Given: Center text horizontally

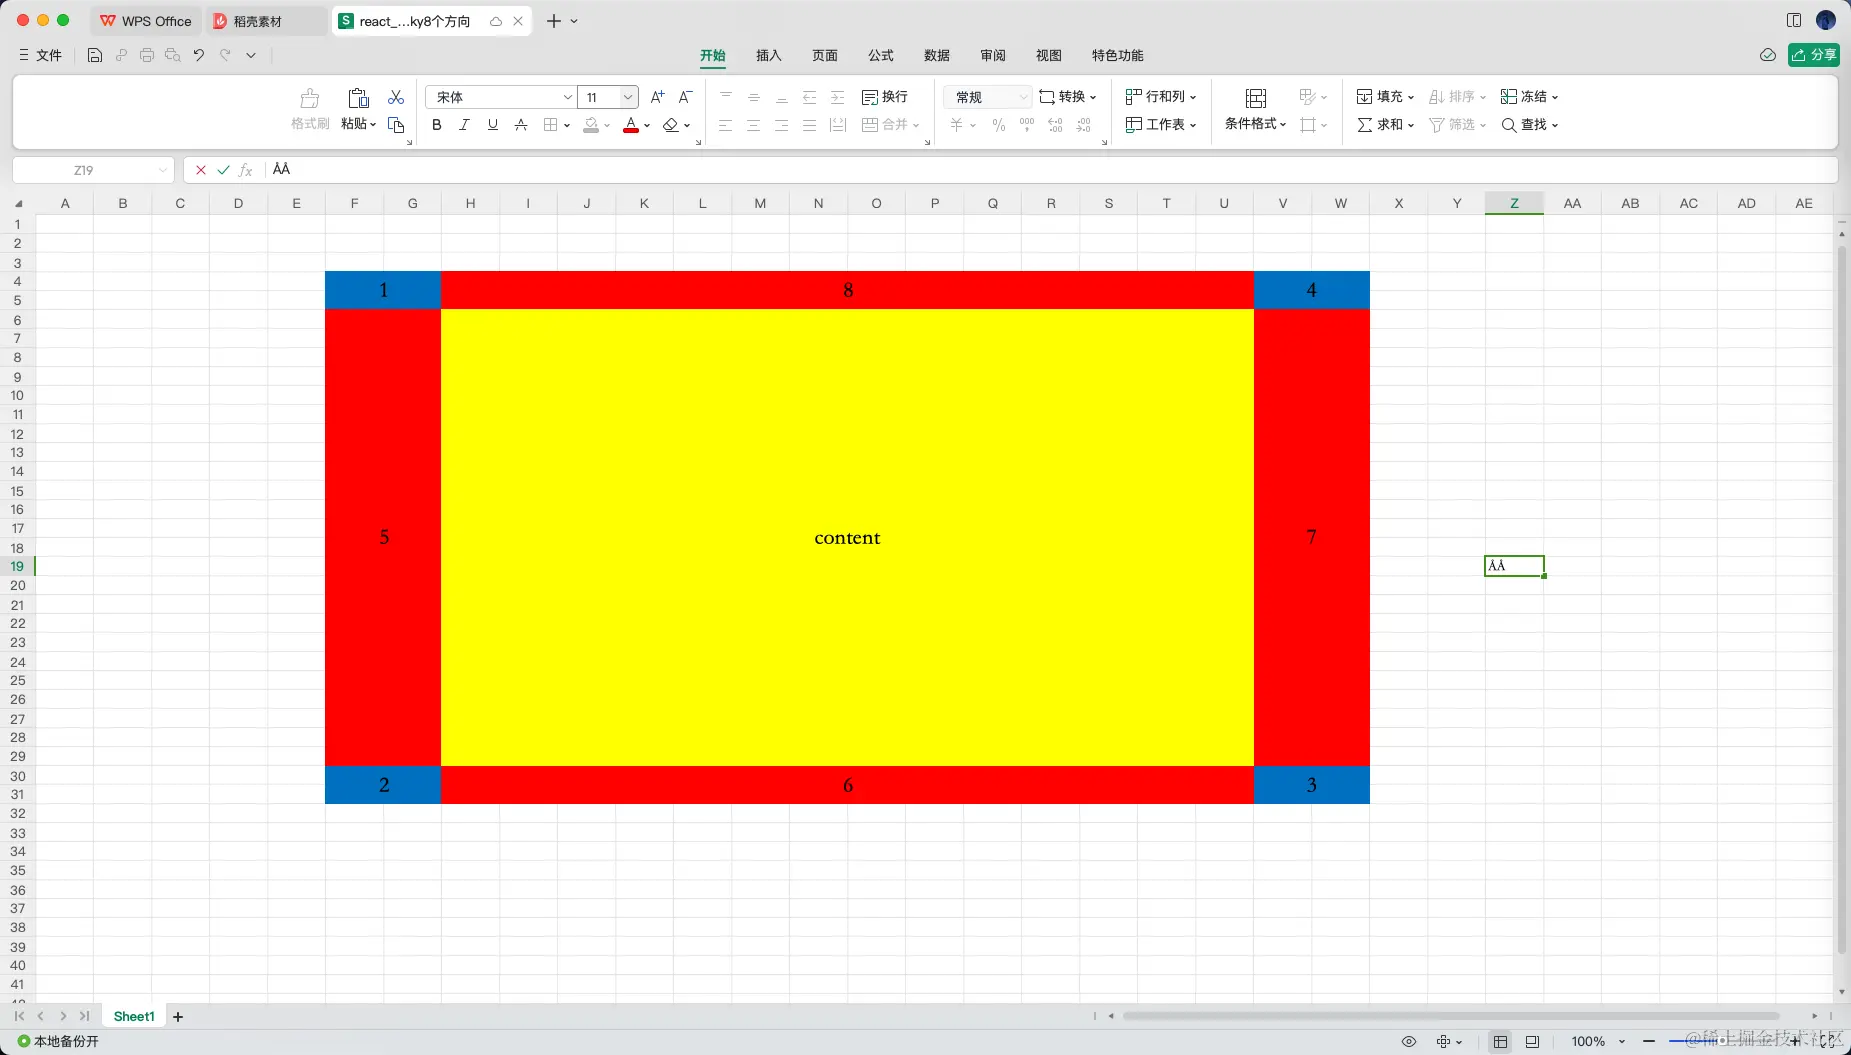Looking at the screenshot, I should 754,125.
